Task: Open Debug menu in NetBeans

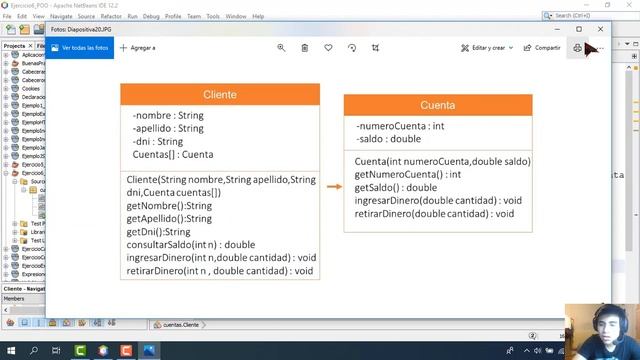Action: pyautogui.click(x=151, y=16)
